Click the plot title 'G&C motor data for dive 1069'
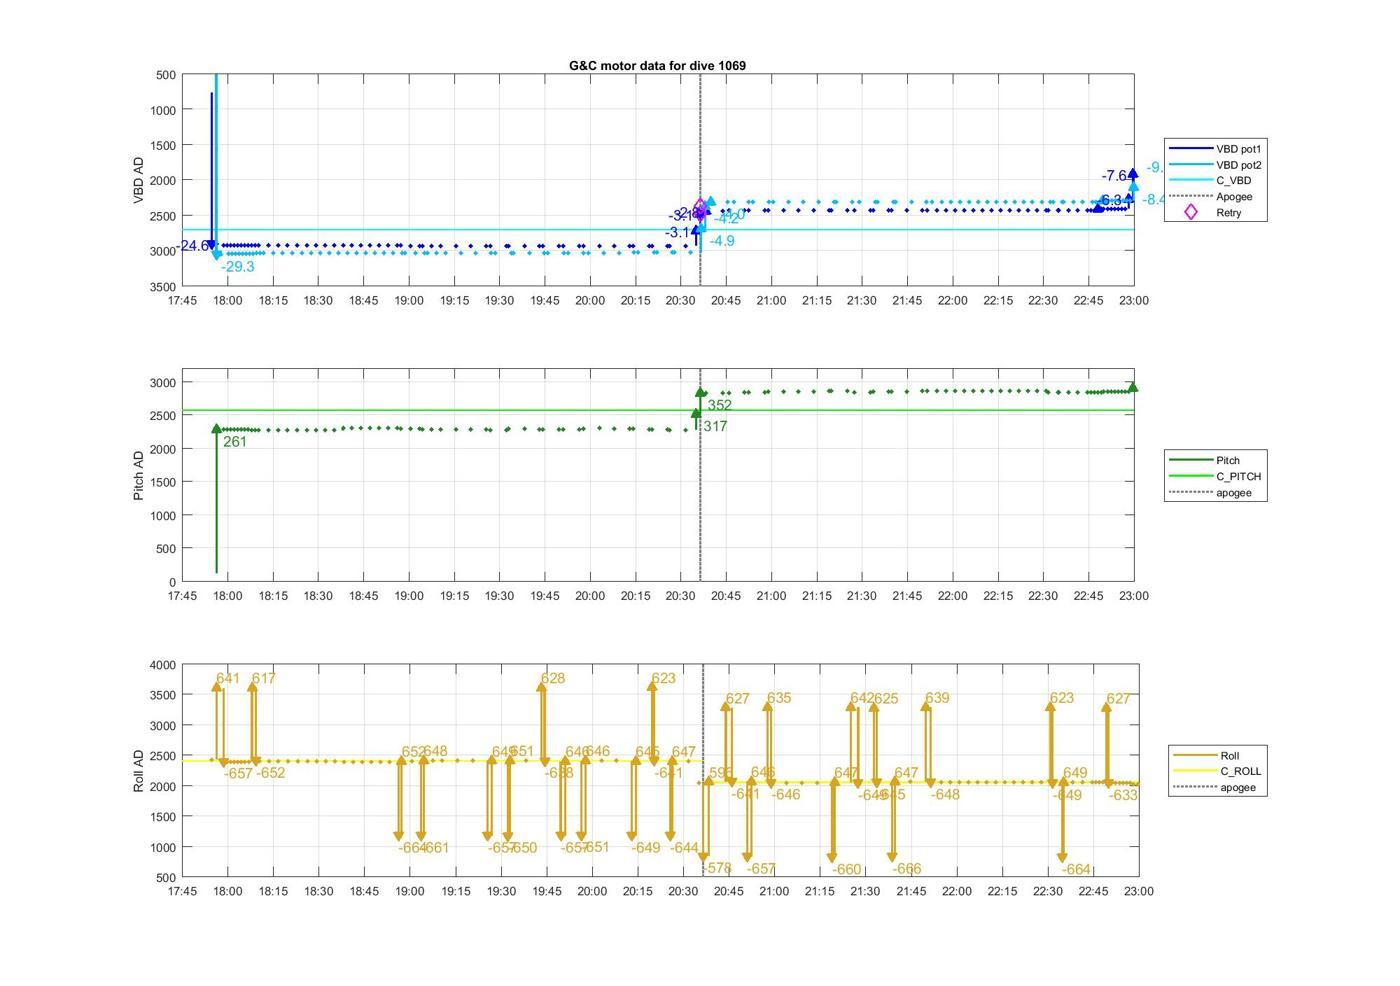 (657, 65)
